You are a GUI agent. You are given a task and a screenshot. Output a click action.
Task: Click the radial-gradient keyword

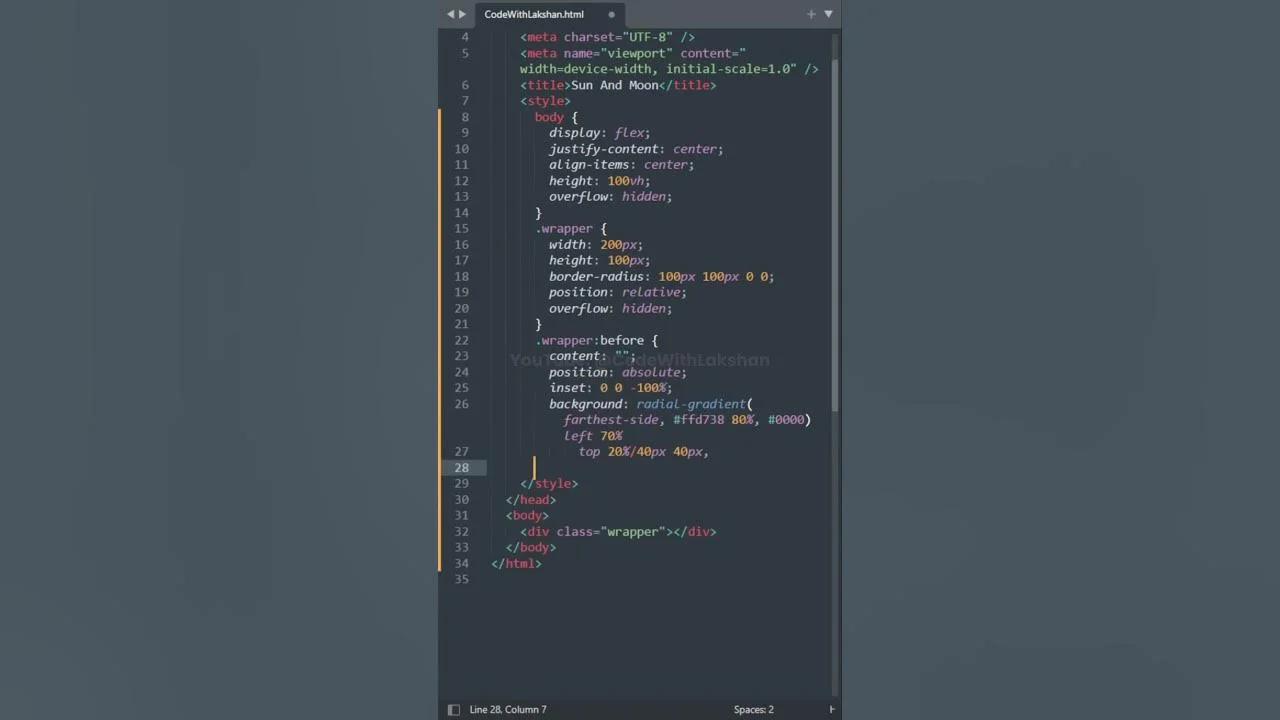point(690,404)
